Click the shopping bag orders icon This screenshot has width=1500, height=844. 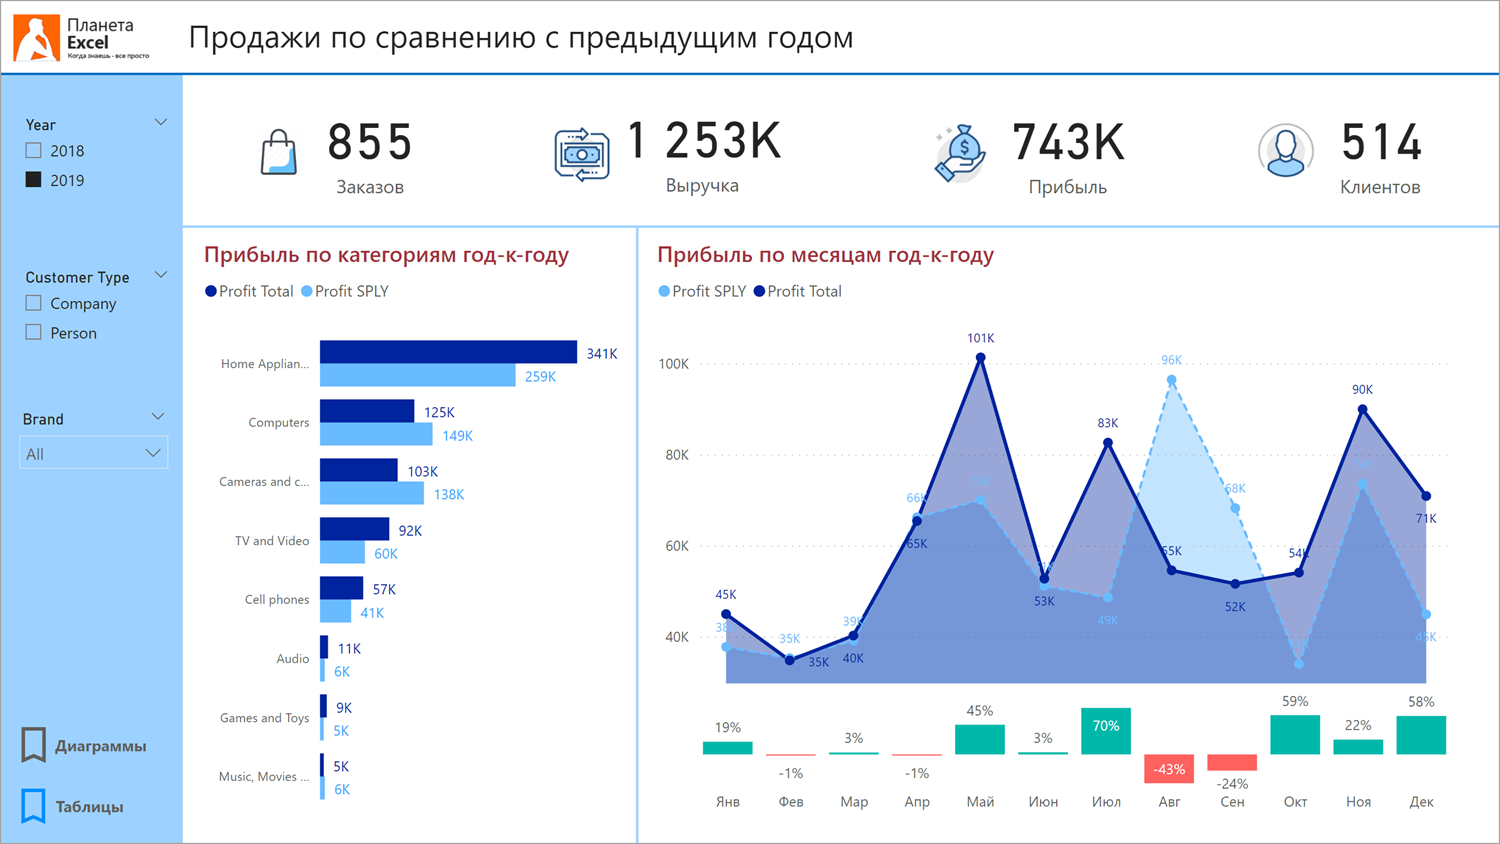click(x=278, y=153)
